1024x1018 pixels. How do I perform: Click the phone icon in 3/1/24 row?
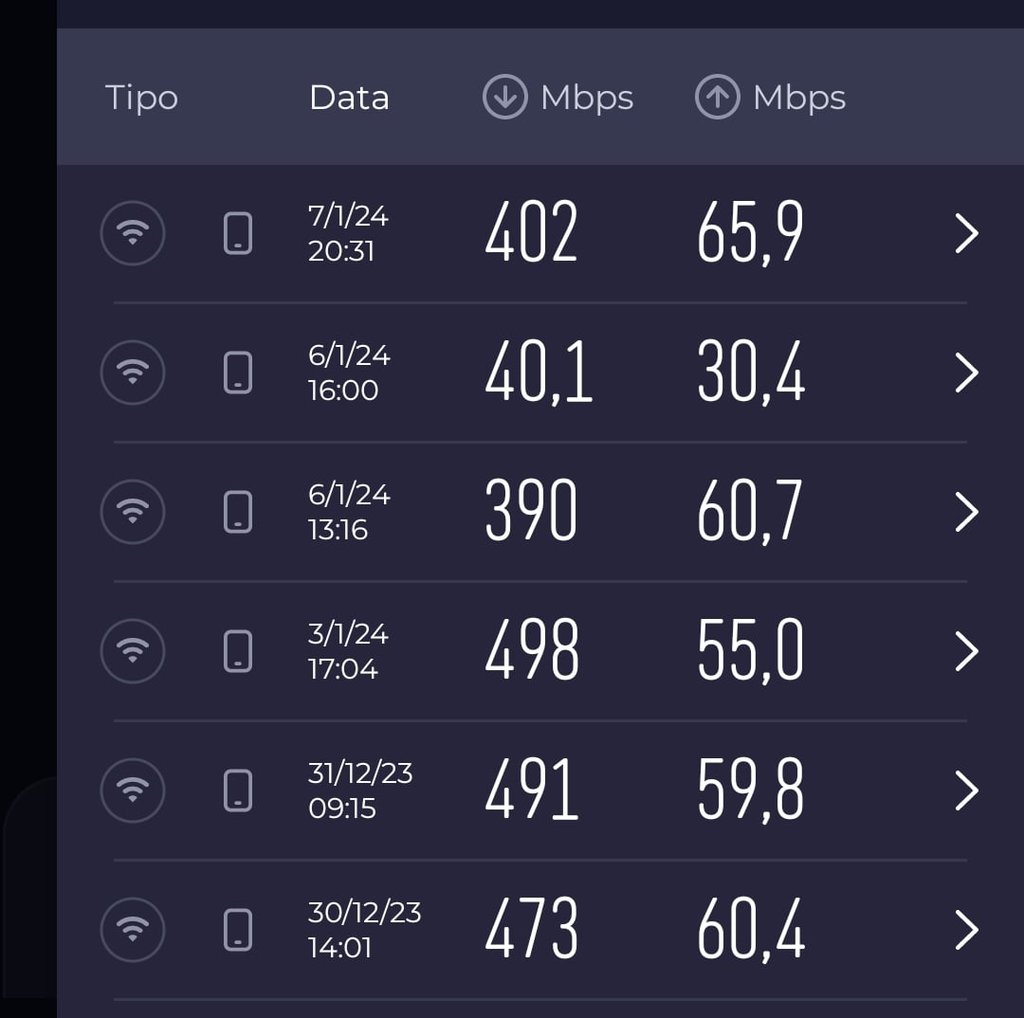coord(238,651)
